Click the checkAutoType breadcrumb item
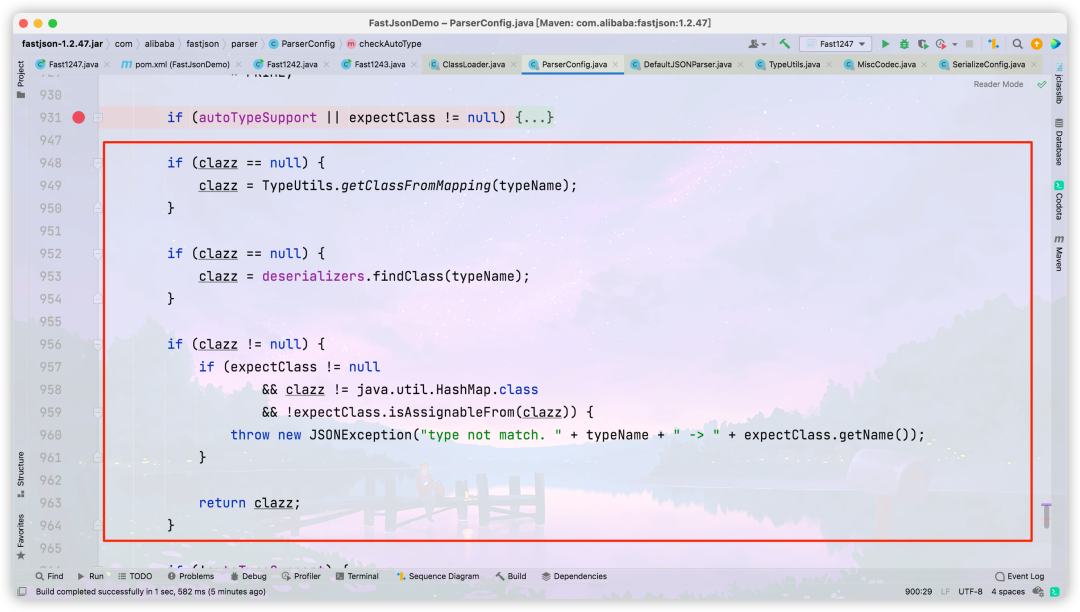Image resolution: width=1080 pixels, height=612 pixels. pyautogui.click(x=384, y=43)
